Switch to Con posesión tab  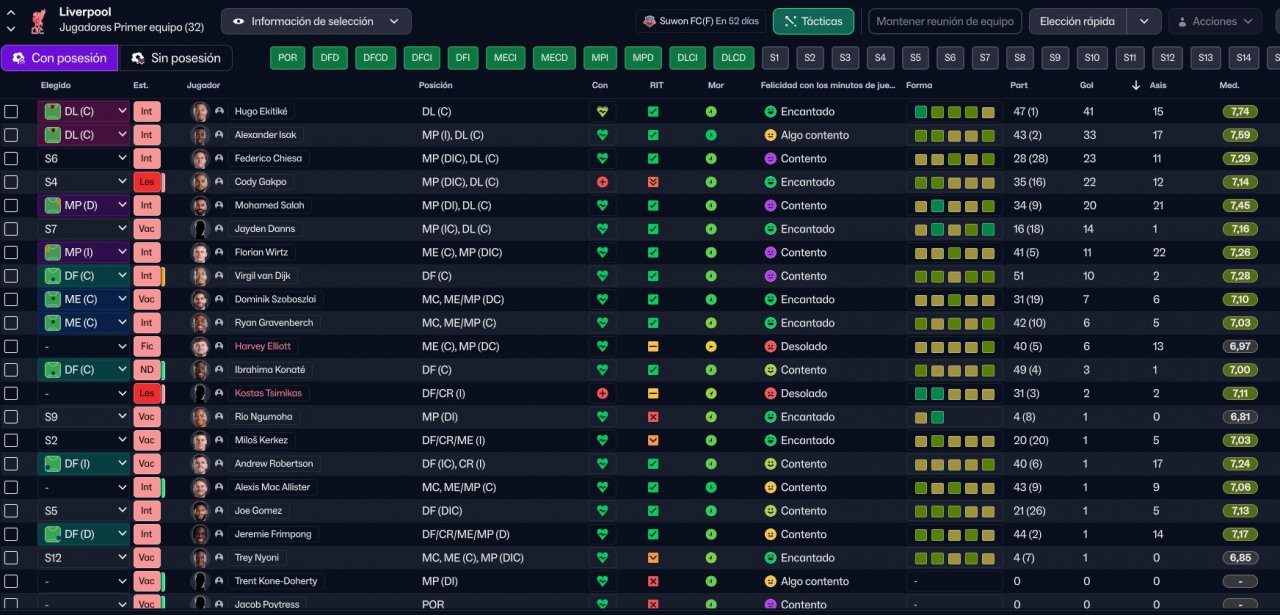(59, 58)
